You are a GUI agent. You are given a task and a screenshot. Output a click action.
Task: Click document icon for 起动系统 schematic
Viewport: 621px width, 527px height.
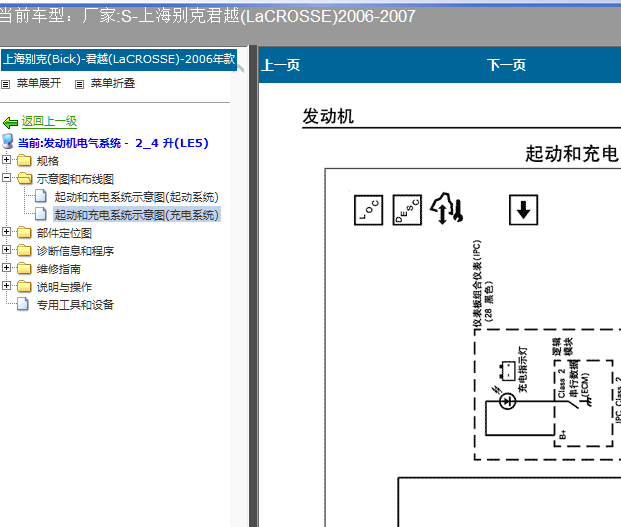(41, 196)
